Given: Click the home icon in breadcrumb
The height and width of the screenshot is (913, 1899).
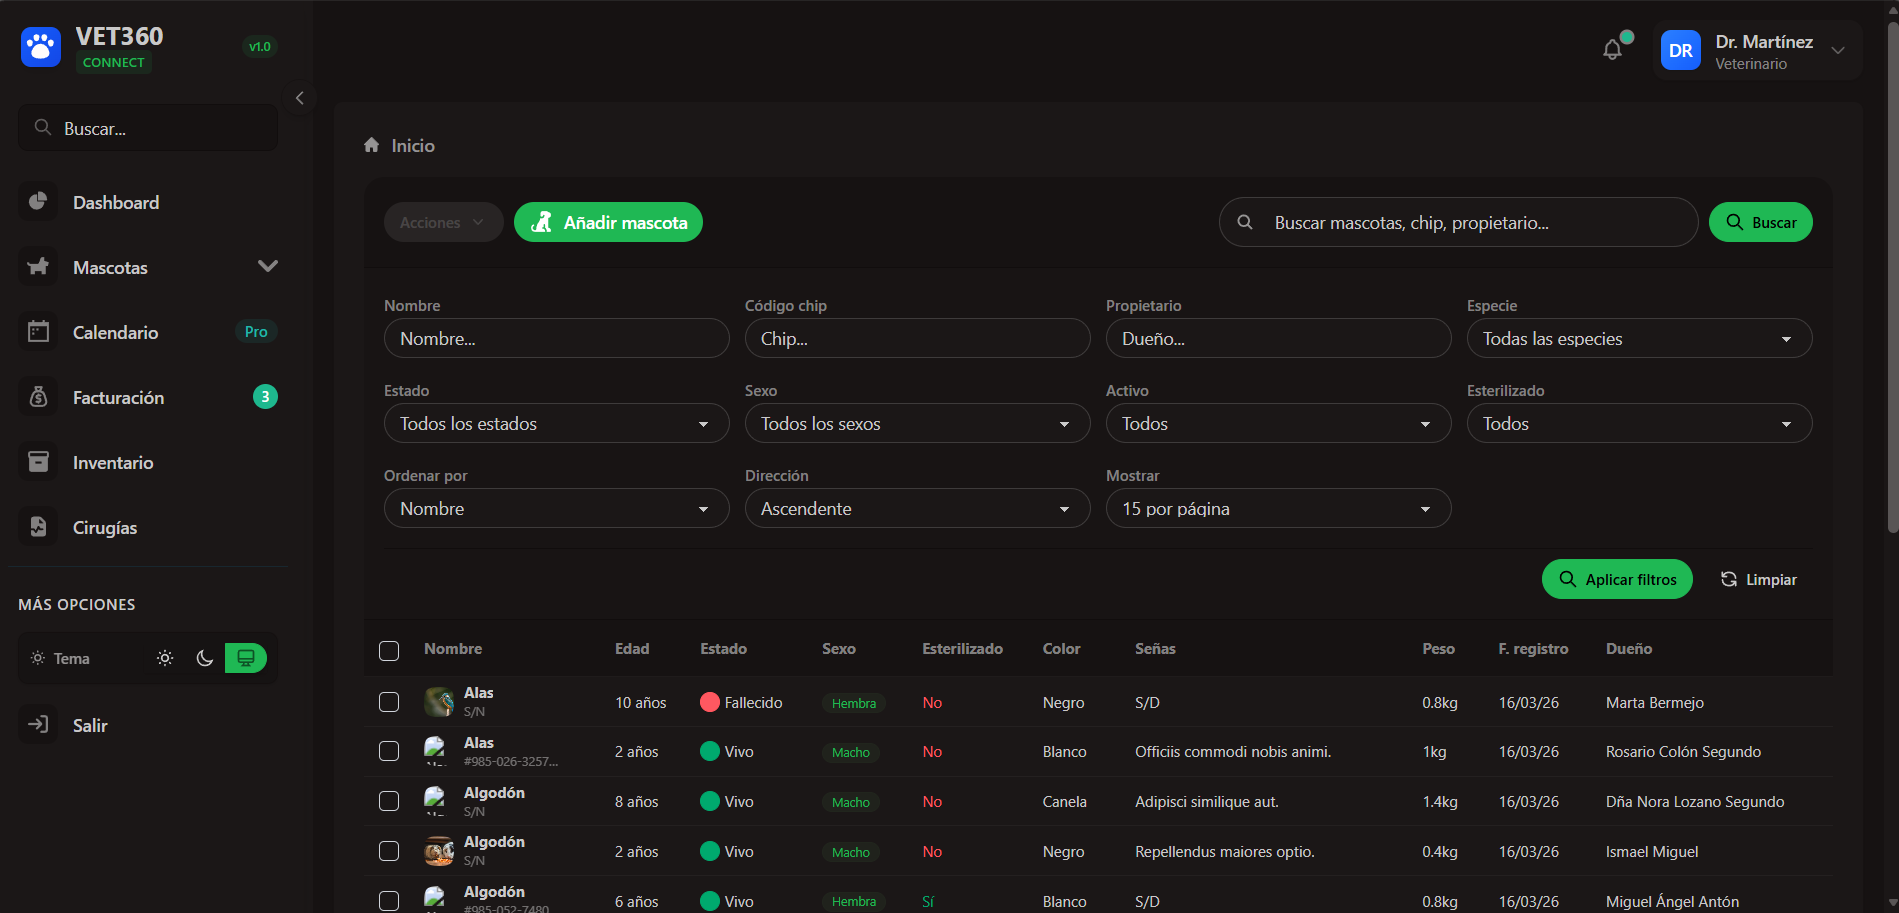Looking at the screenshot, I should pyautogui.click(x=372, y=146).
